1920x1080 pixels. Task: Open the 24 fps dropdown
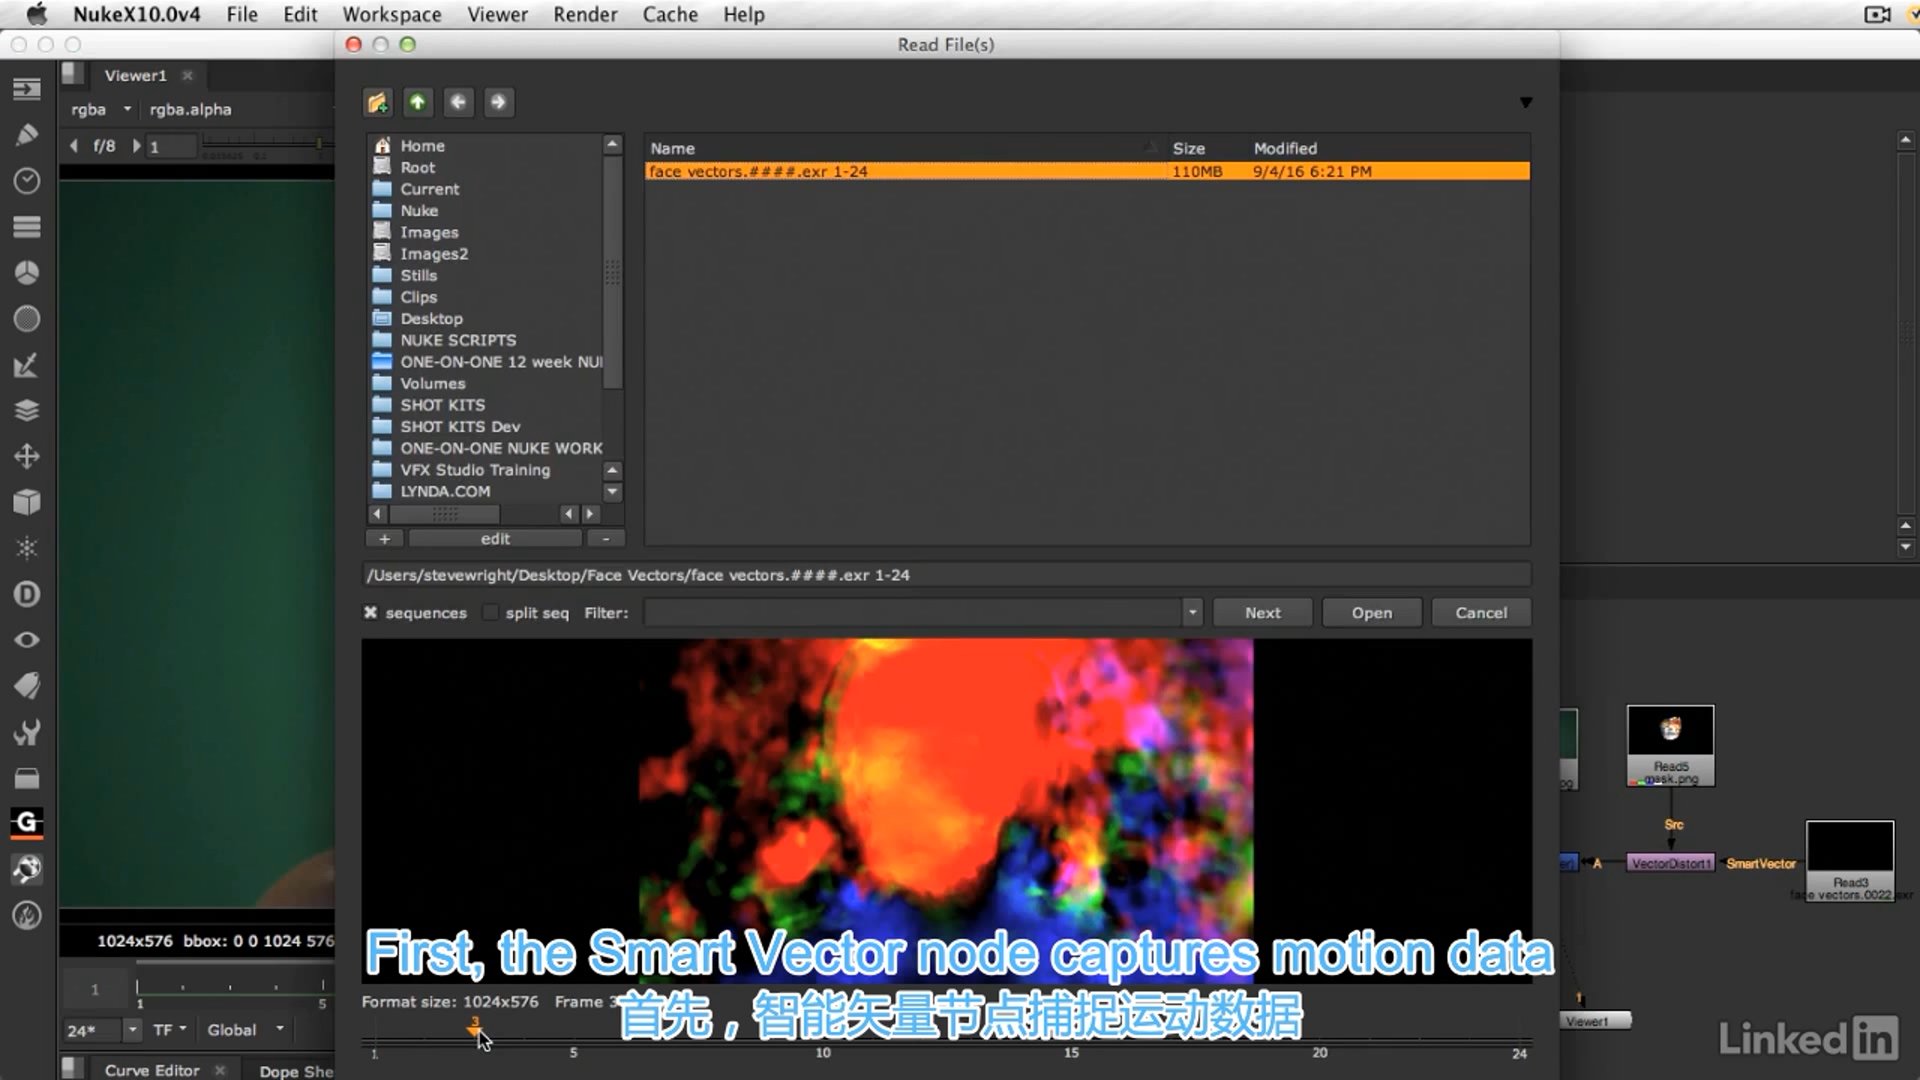(x=132, y=1030)
